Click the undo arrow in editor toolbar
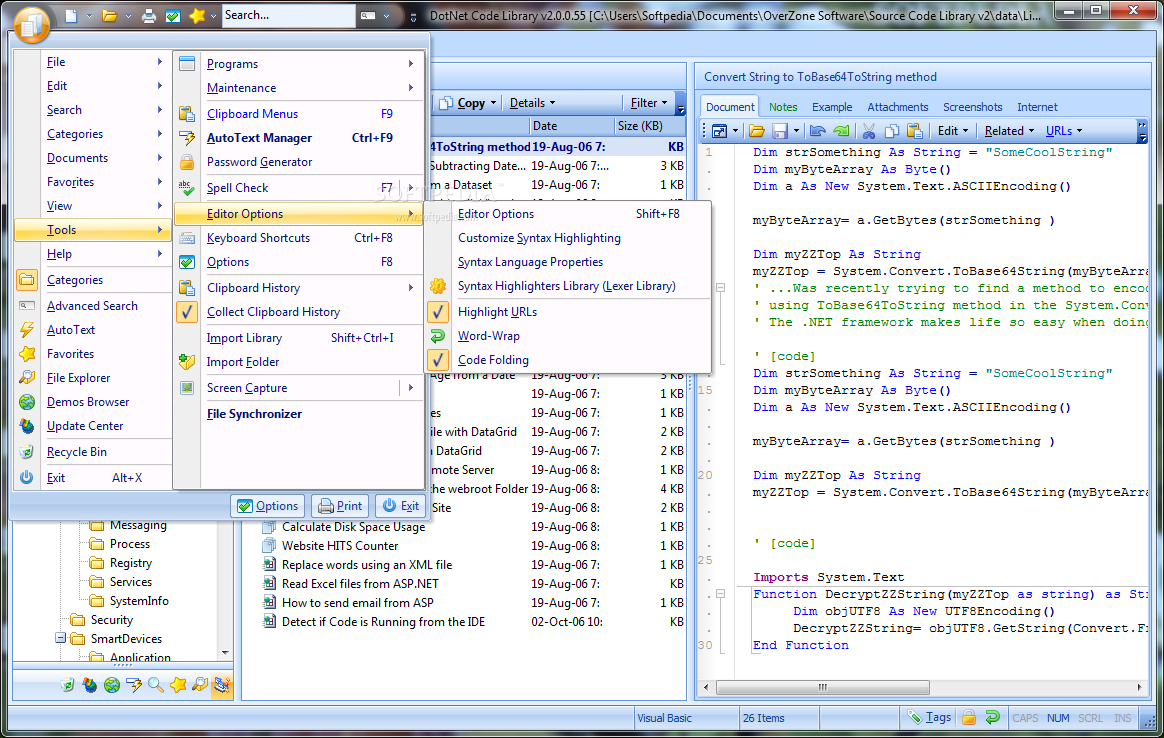This screenshot has width=1164, height=738. [x=818, y=131]
